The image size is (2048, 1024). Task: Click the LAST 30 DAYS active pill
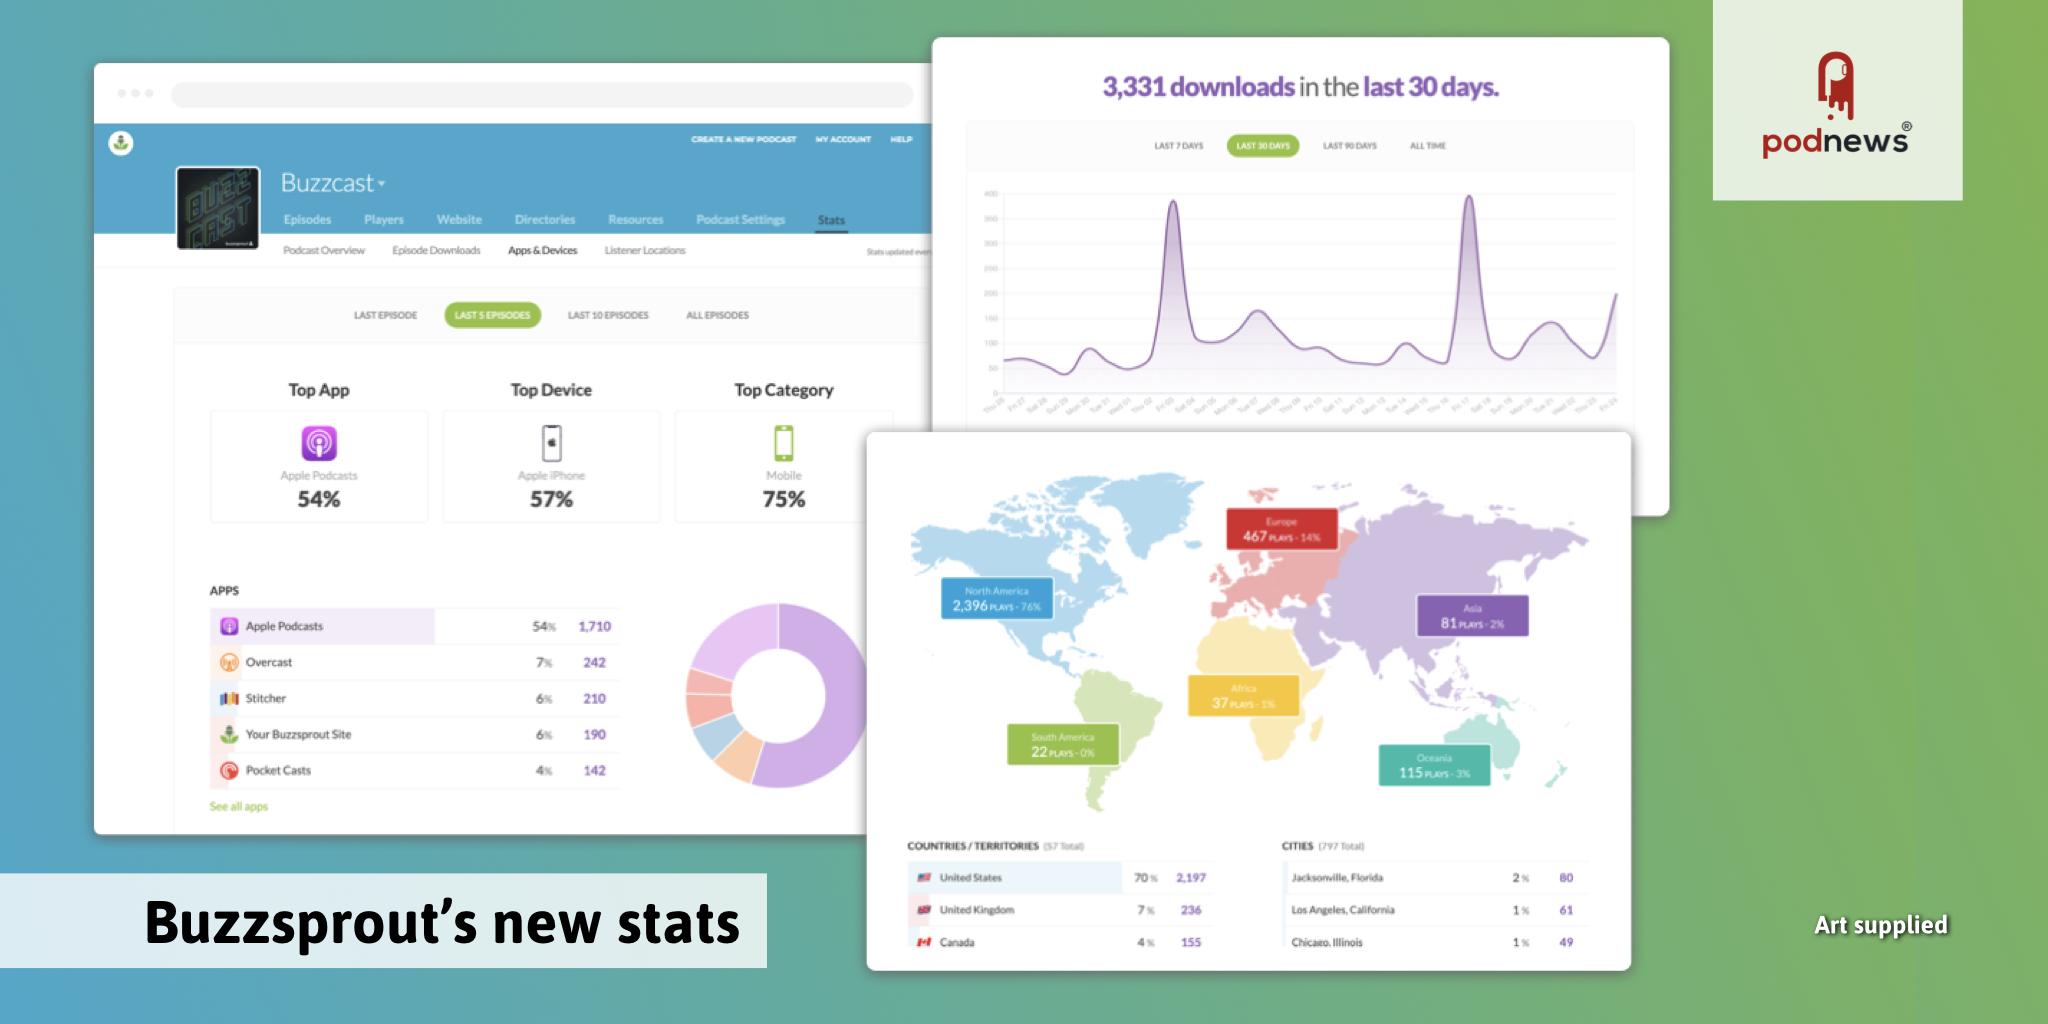(x=1263, y=145)
